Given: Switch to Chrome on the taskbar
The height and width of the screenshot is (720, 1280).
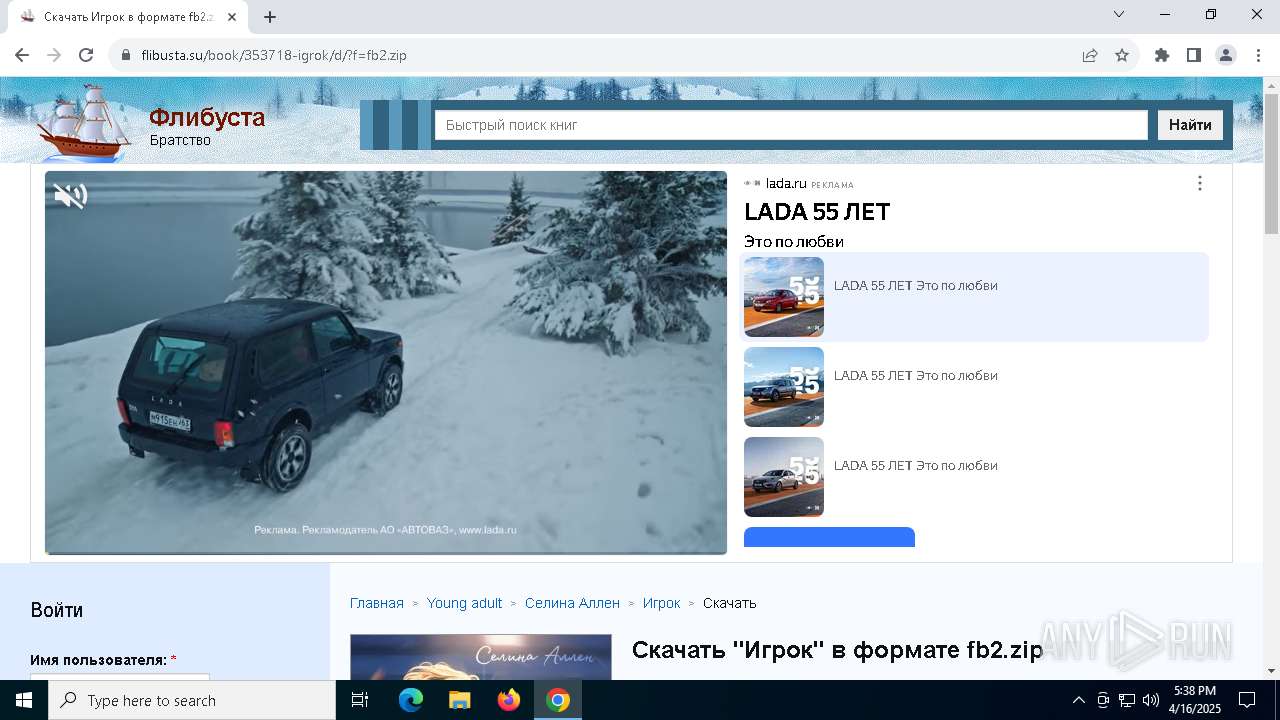Looking at the screenshot, I should pyautogui.click(x=557, y=700).
